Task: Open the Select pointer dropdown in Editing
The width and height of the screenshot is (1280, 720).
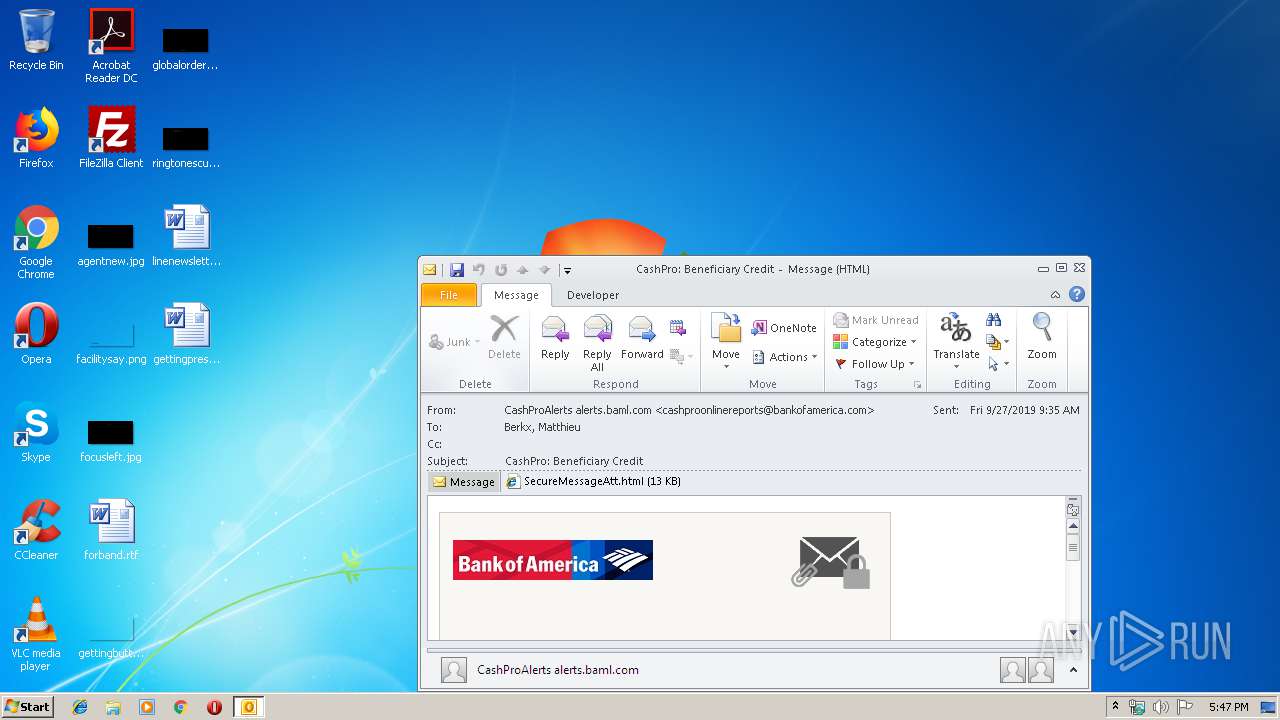Action: pyautogui.click(x=997, y=364)
